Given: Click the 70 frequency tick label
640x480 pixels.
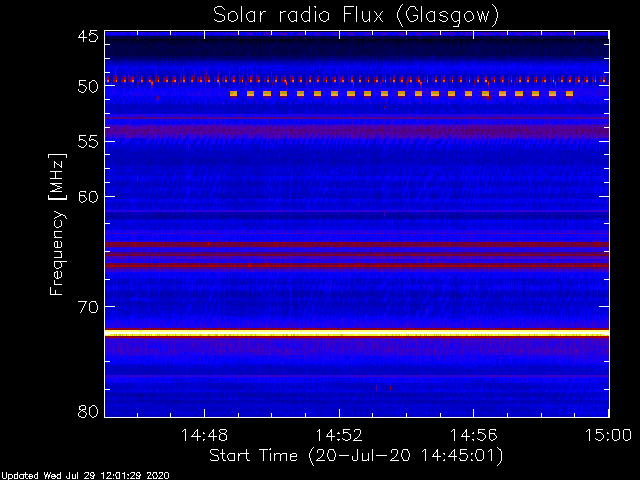Looking at the screenshot, I should coord(88,307).
